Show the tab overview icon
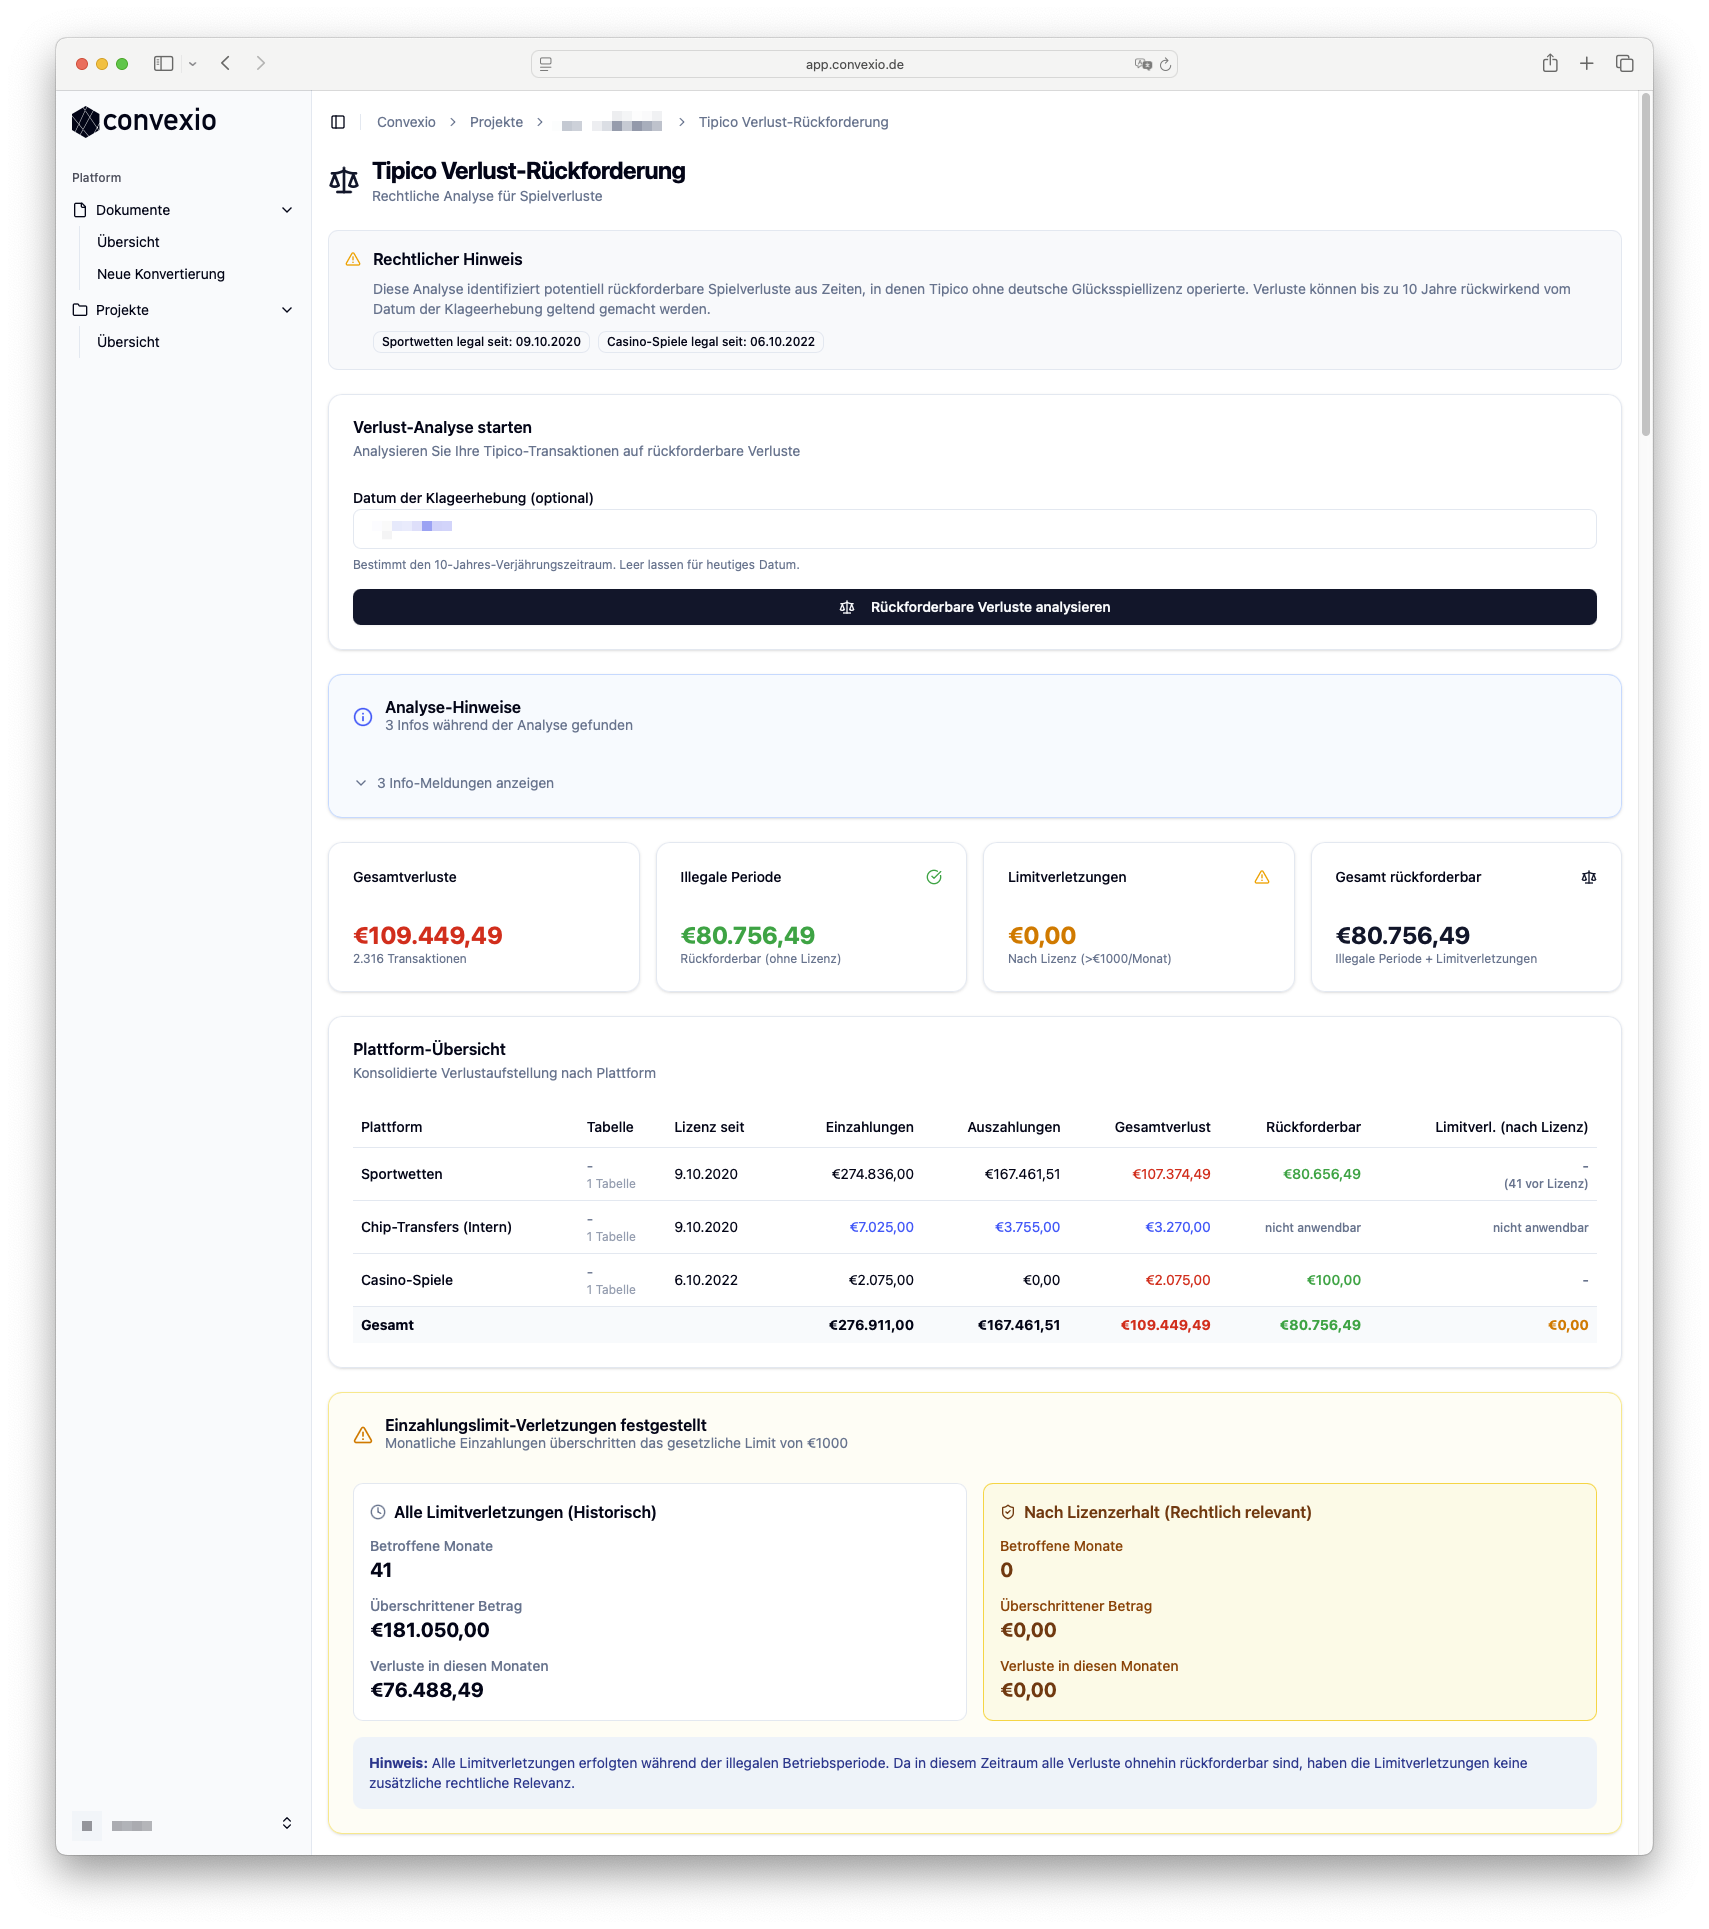Screen dimensions: 1709x1929 pyautogui.click(x=1624, y=64)
